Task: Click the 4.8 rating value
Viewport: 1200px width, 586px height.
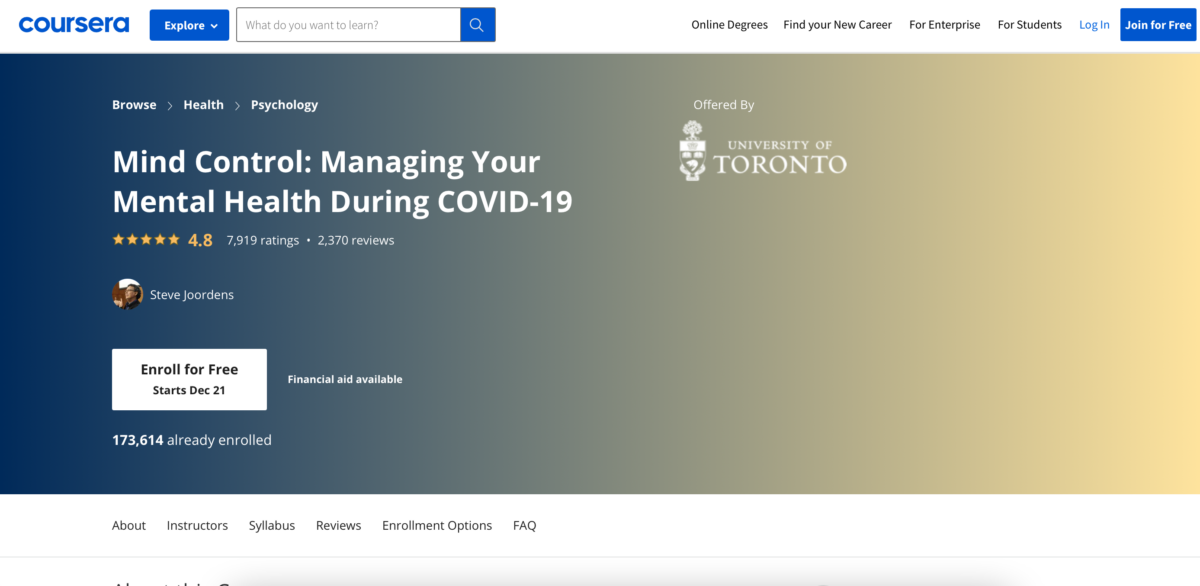Action: [x=200, y=240]
